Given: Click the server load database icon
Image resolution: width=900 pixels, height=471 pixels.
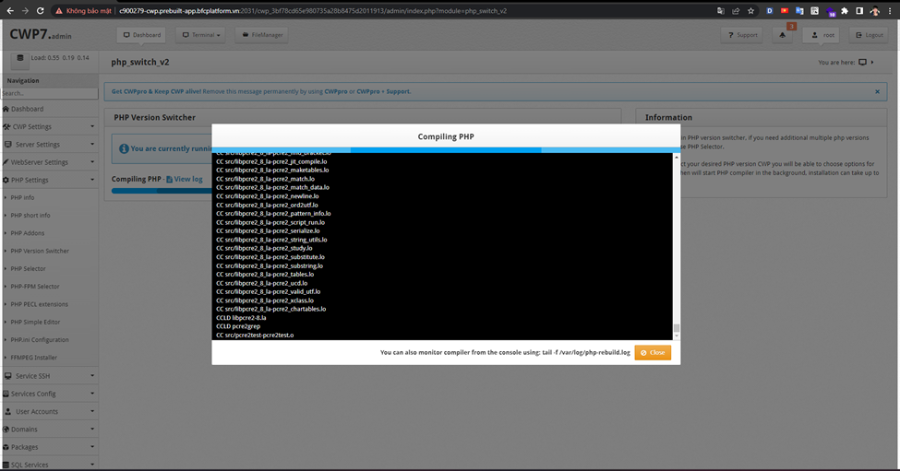Looking at the screenshot, I should point(20,58).
